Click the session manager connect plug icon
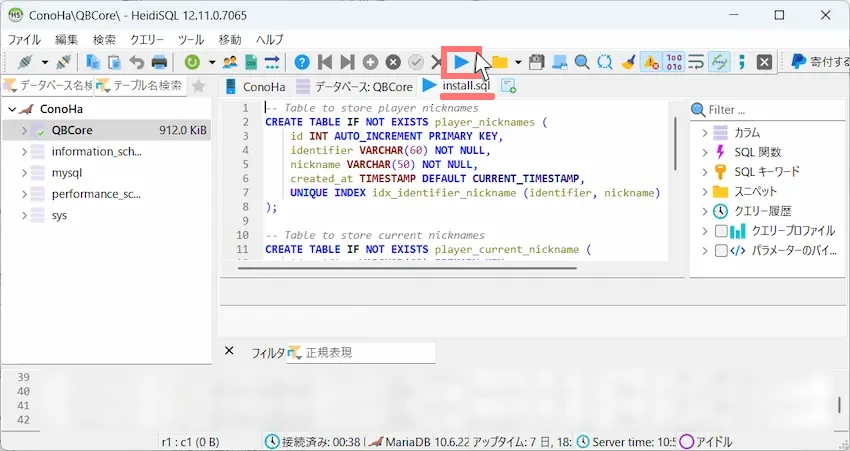This screenshot has height=451, width=850. 25,62
